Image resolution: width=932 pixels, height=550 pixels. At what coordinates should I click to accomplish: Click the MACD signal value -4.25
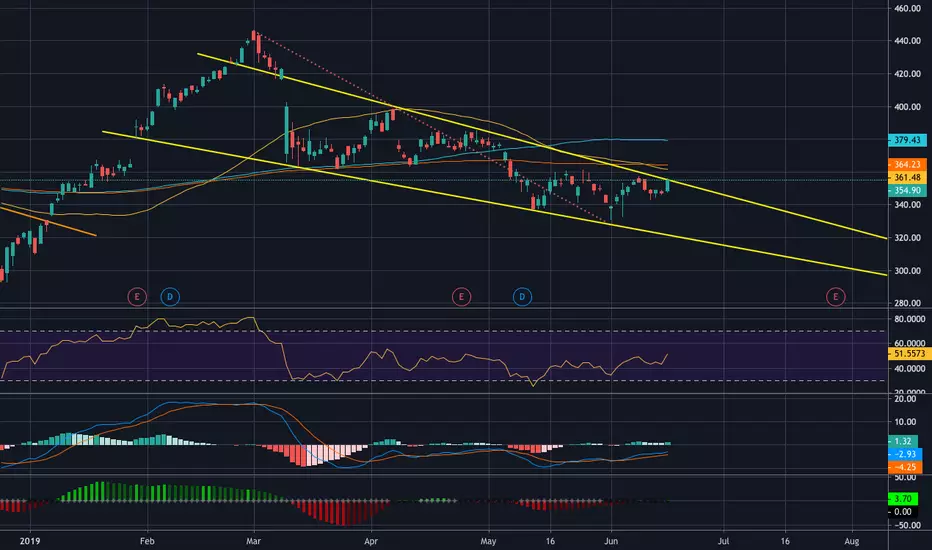coord(905,467)
